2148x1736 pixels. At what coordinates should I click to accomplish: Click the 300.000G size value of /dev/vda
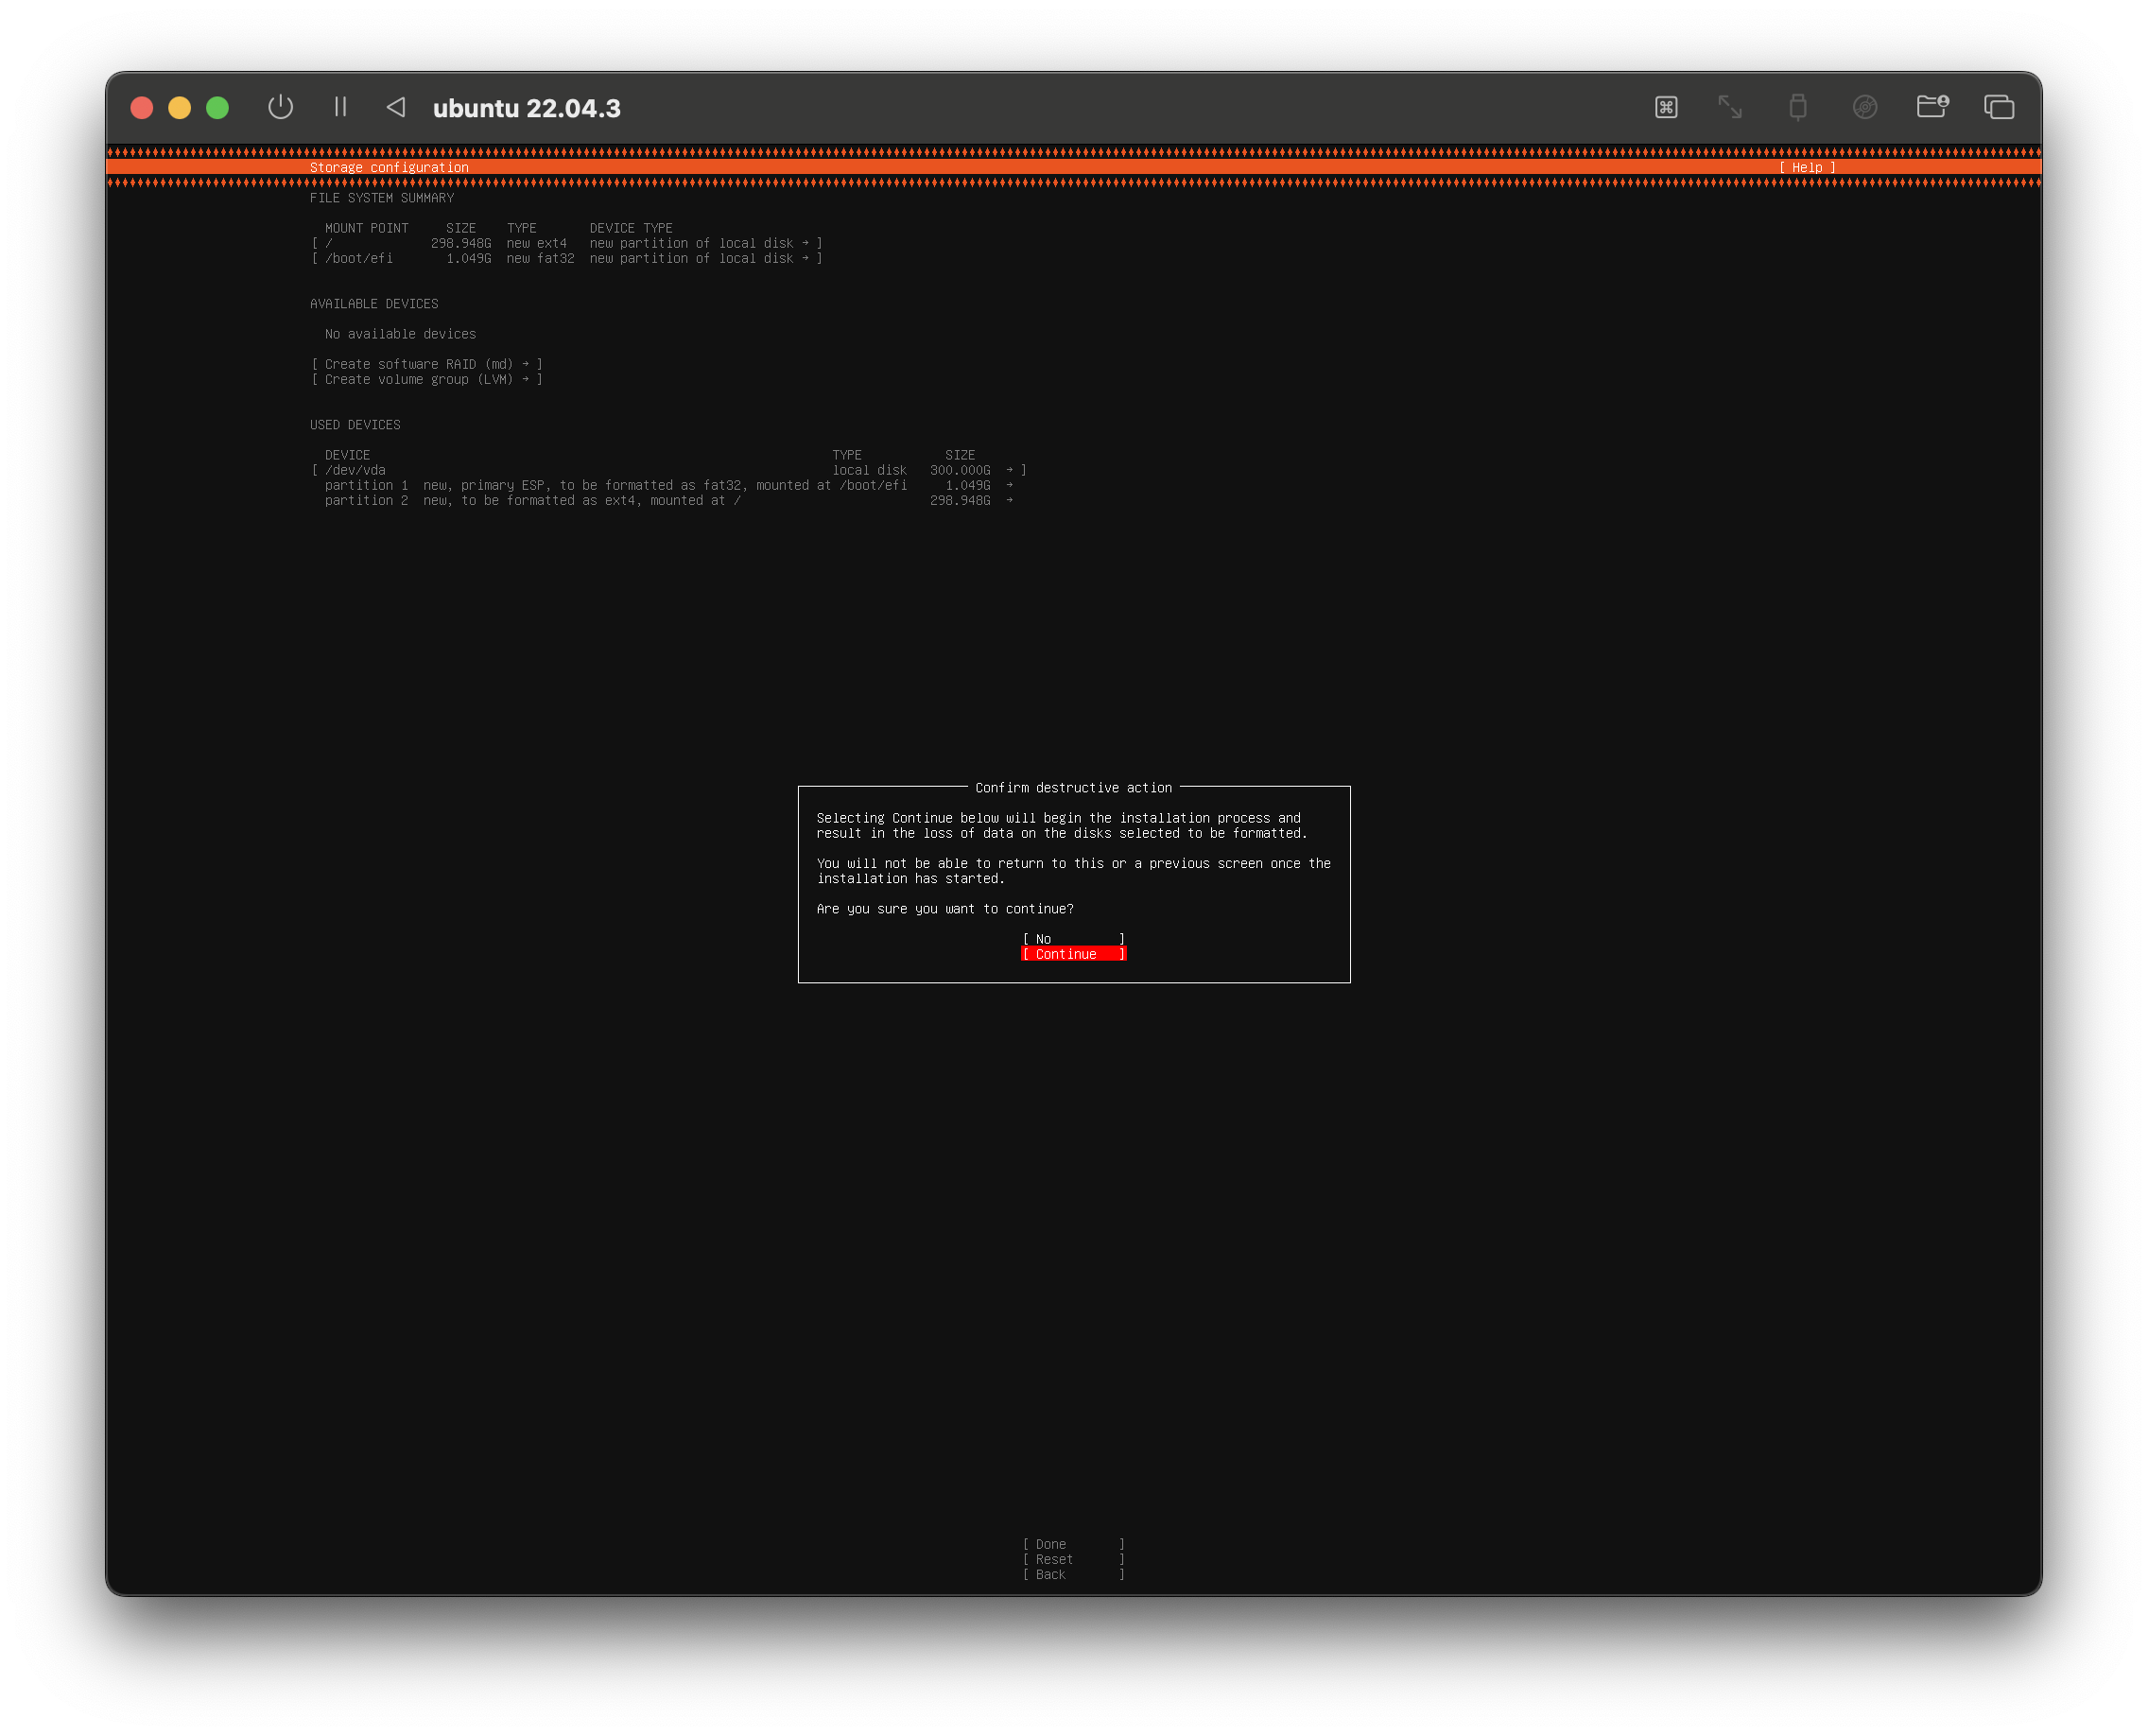tap(960, 470)
